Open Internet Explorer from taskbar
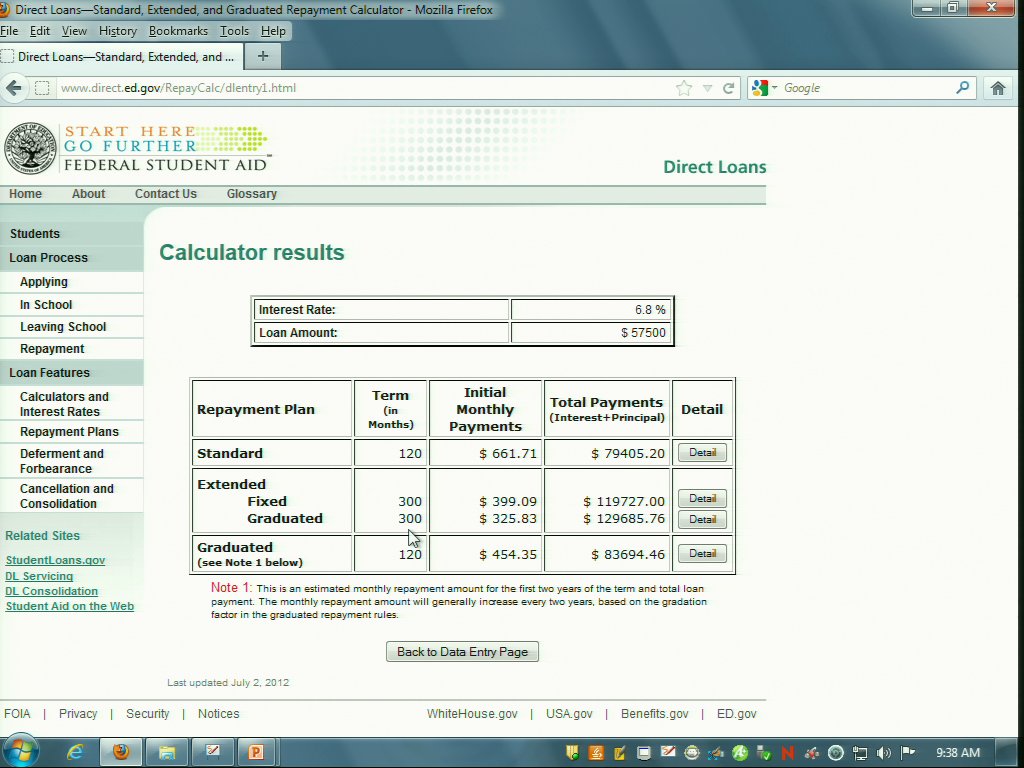Image resolution: width=1024 pixels, height=768 pixels. coord(75,752)
